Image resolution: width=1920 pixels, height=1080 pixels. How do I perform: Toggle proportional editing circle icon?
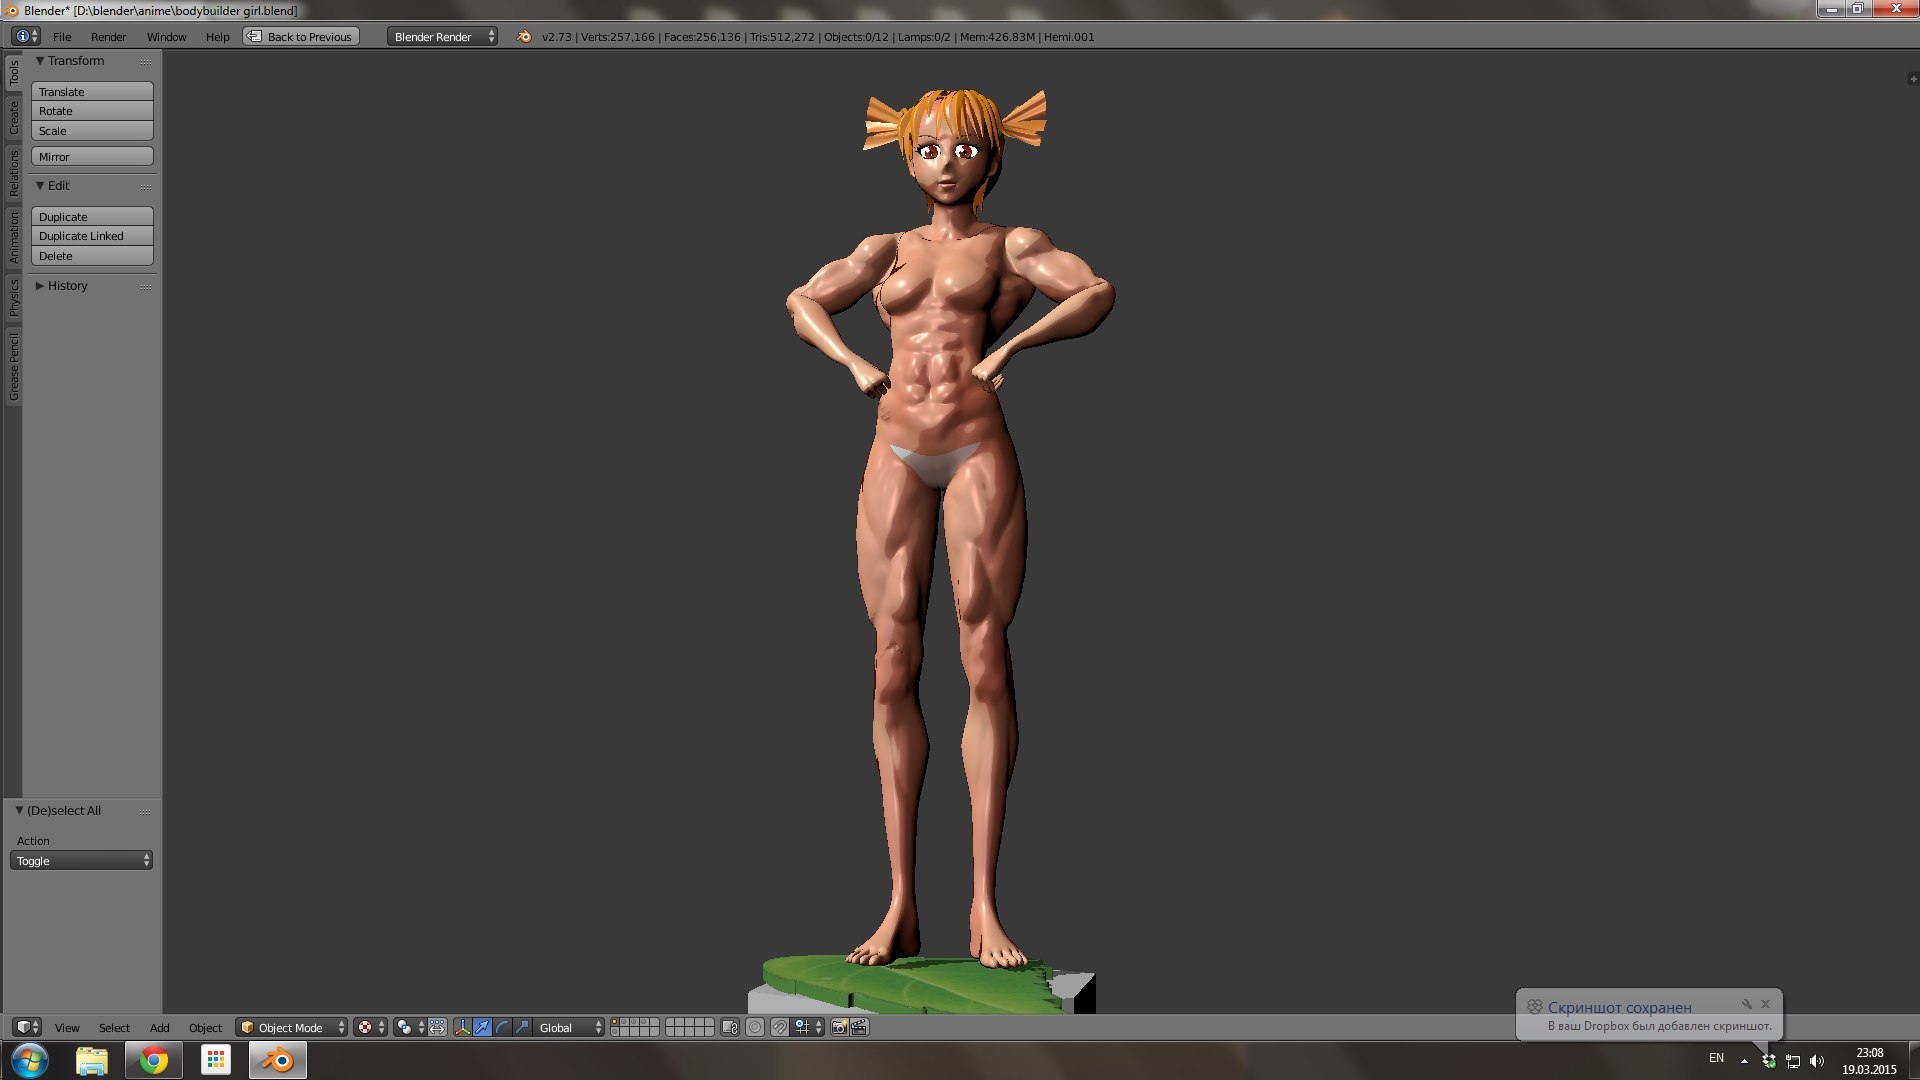click(x=755, y=1027)
